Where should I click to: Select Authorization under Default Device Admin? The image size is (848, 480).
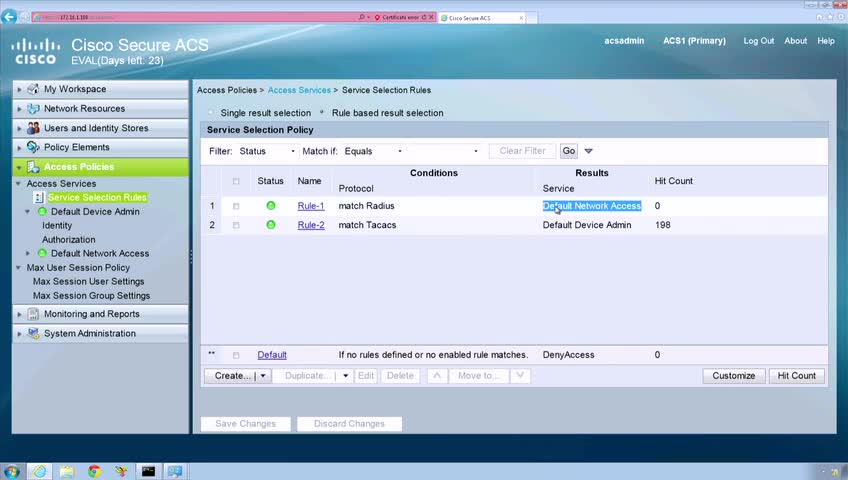click(x=69, y=239)
